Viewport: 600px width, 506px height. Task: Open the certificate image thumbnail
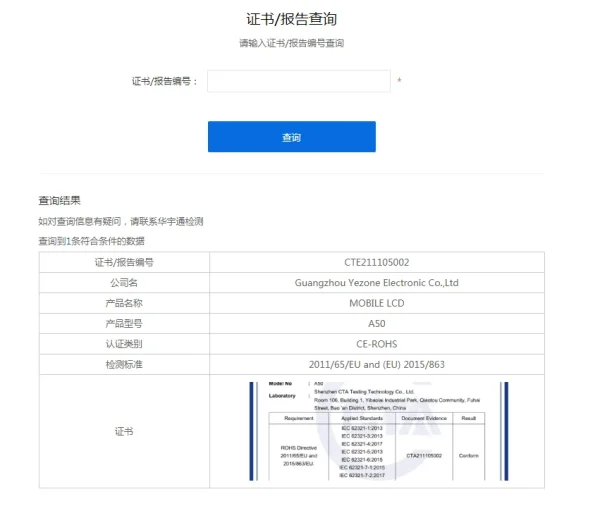click(379, 431)
